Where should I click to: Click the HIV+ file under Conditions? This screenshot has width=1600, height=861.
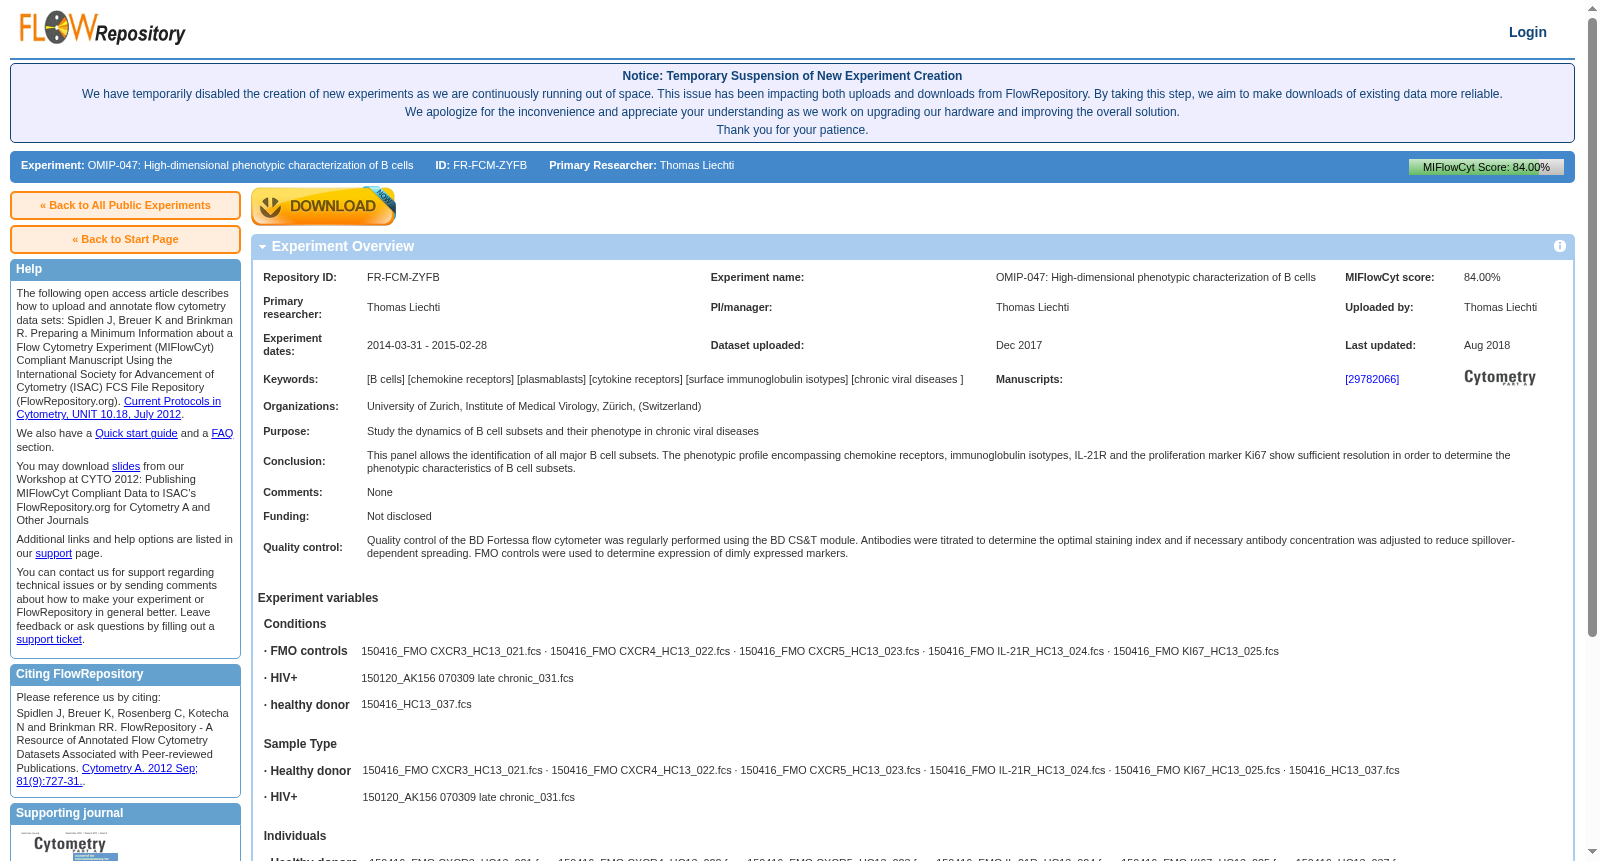click(467, 678)
